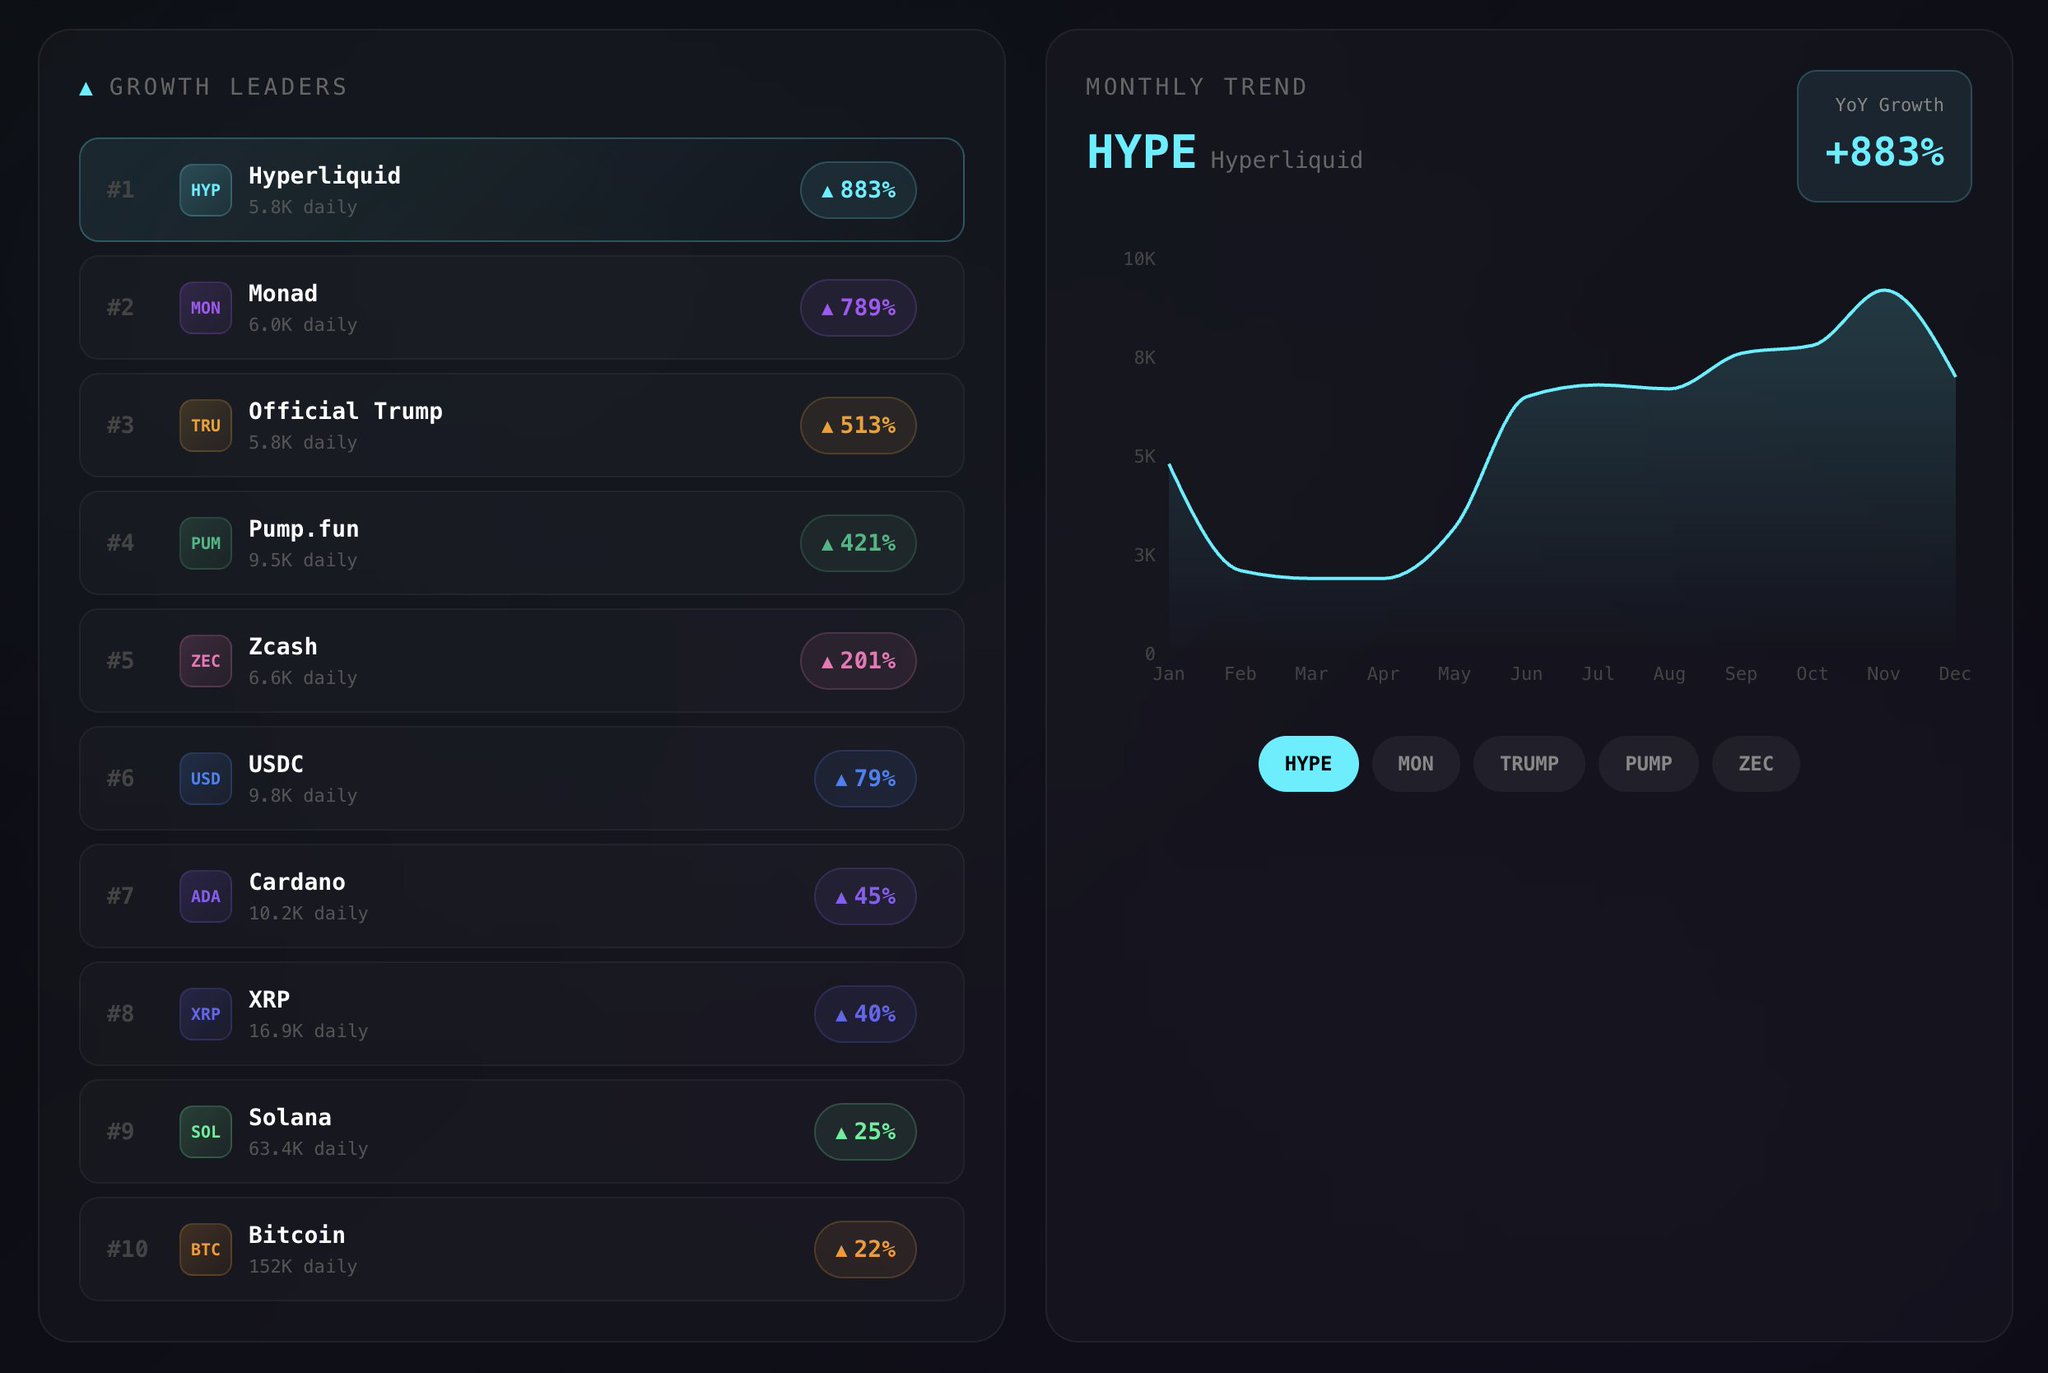Enable the TRUMP chart filter
Image resolution: width=2048 pixels, height=1373 pixels.
[1529, 763]
